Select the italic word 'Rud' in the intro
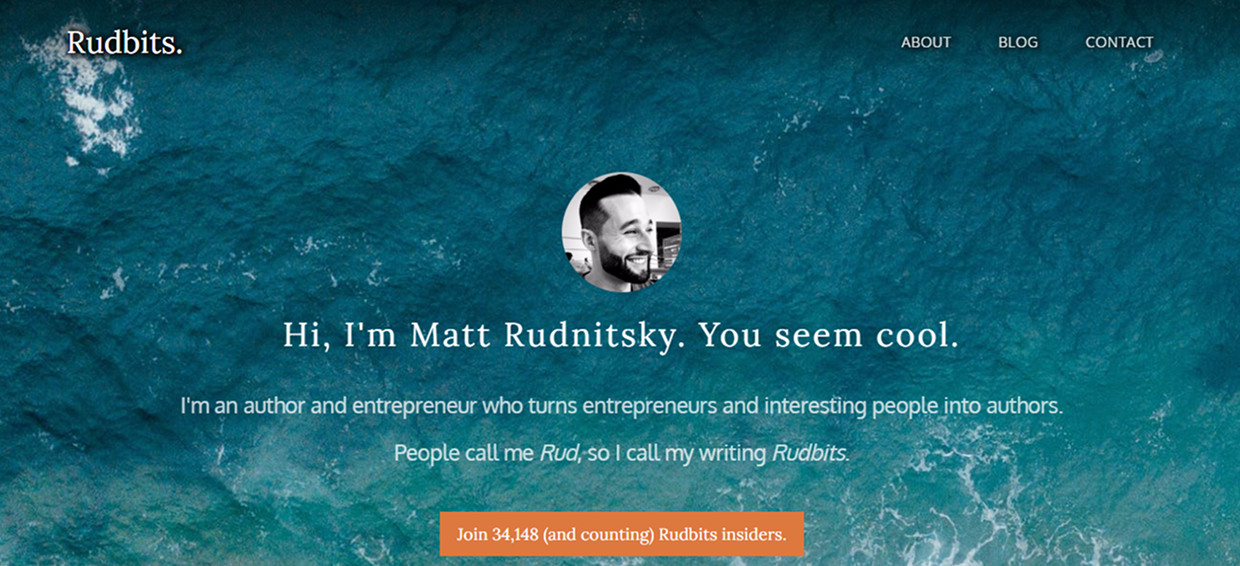The image size is (1240, 566). pos(560,453)
